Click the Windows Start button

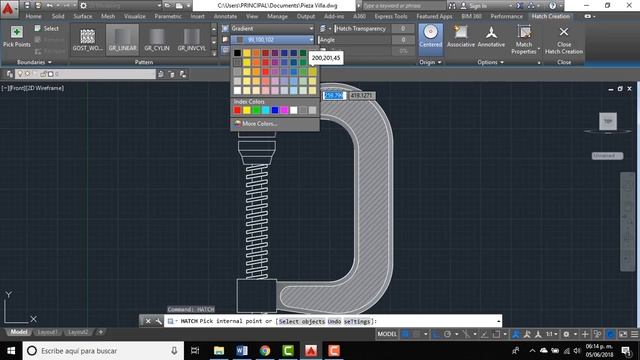click(x=11, y=351)
